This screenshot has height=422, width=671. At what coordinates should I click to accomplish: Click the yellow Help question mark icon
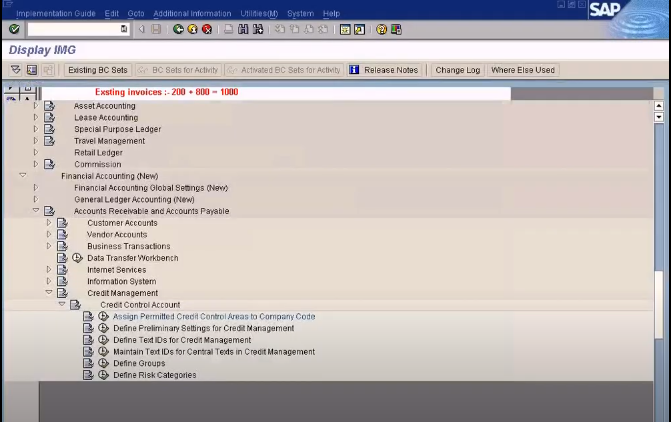[381, 29]
